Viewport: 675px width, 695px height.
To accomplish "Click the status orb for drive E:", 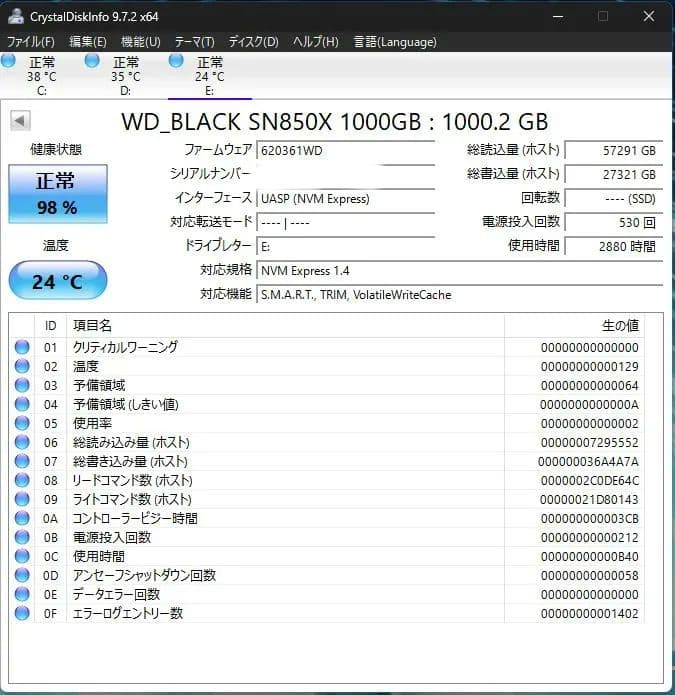I will coord(176,61).
